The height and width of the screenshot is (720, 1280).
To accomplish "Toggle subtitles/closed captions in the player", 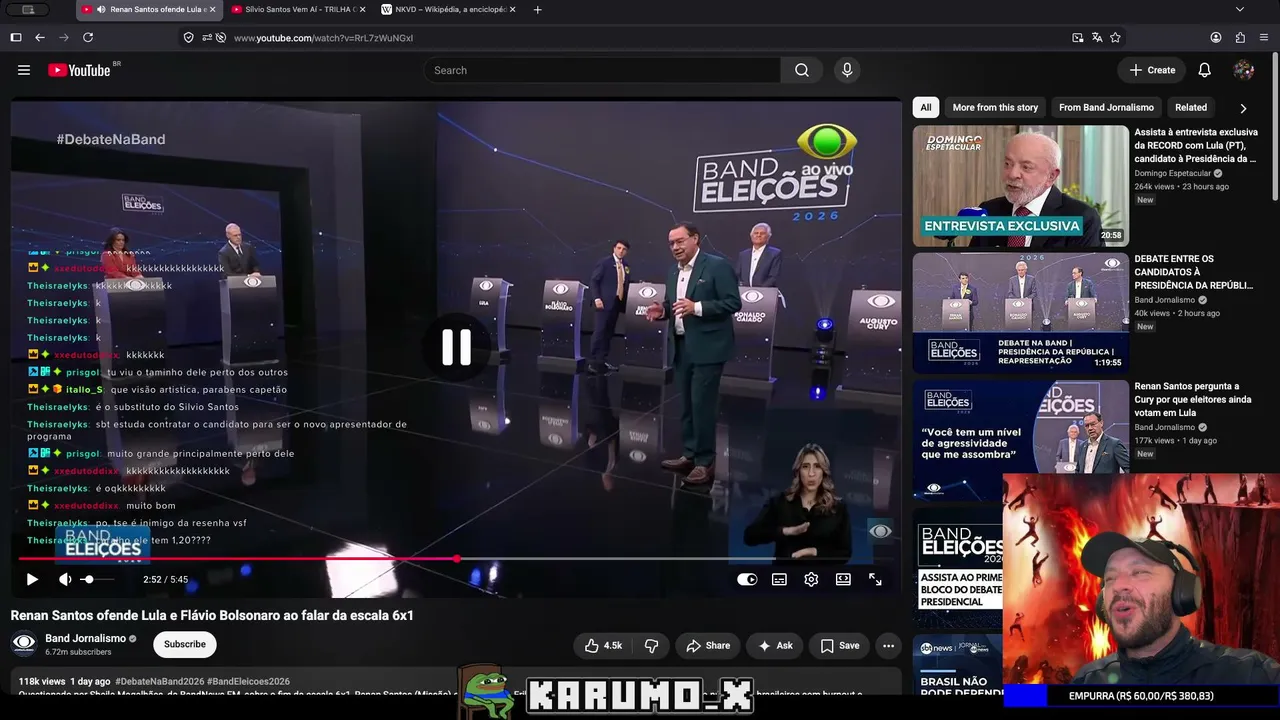I will click(x=779, y=579).
